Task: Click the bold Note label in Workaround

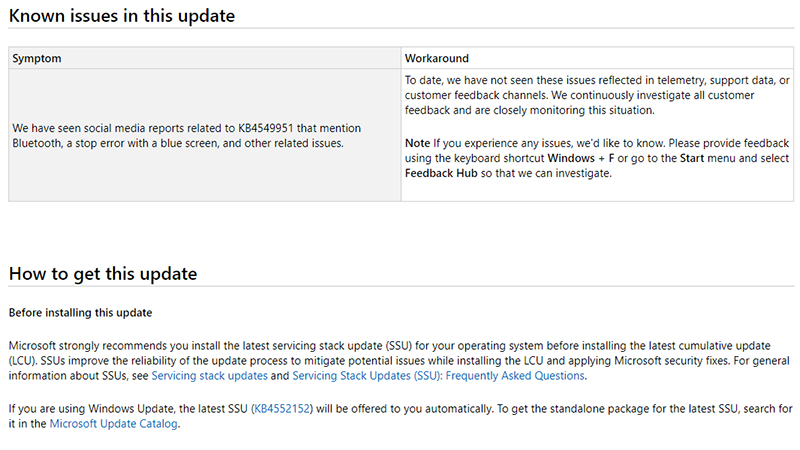Action: click(417, 144)
